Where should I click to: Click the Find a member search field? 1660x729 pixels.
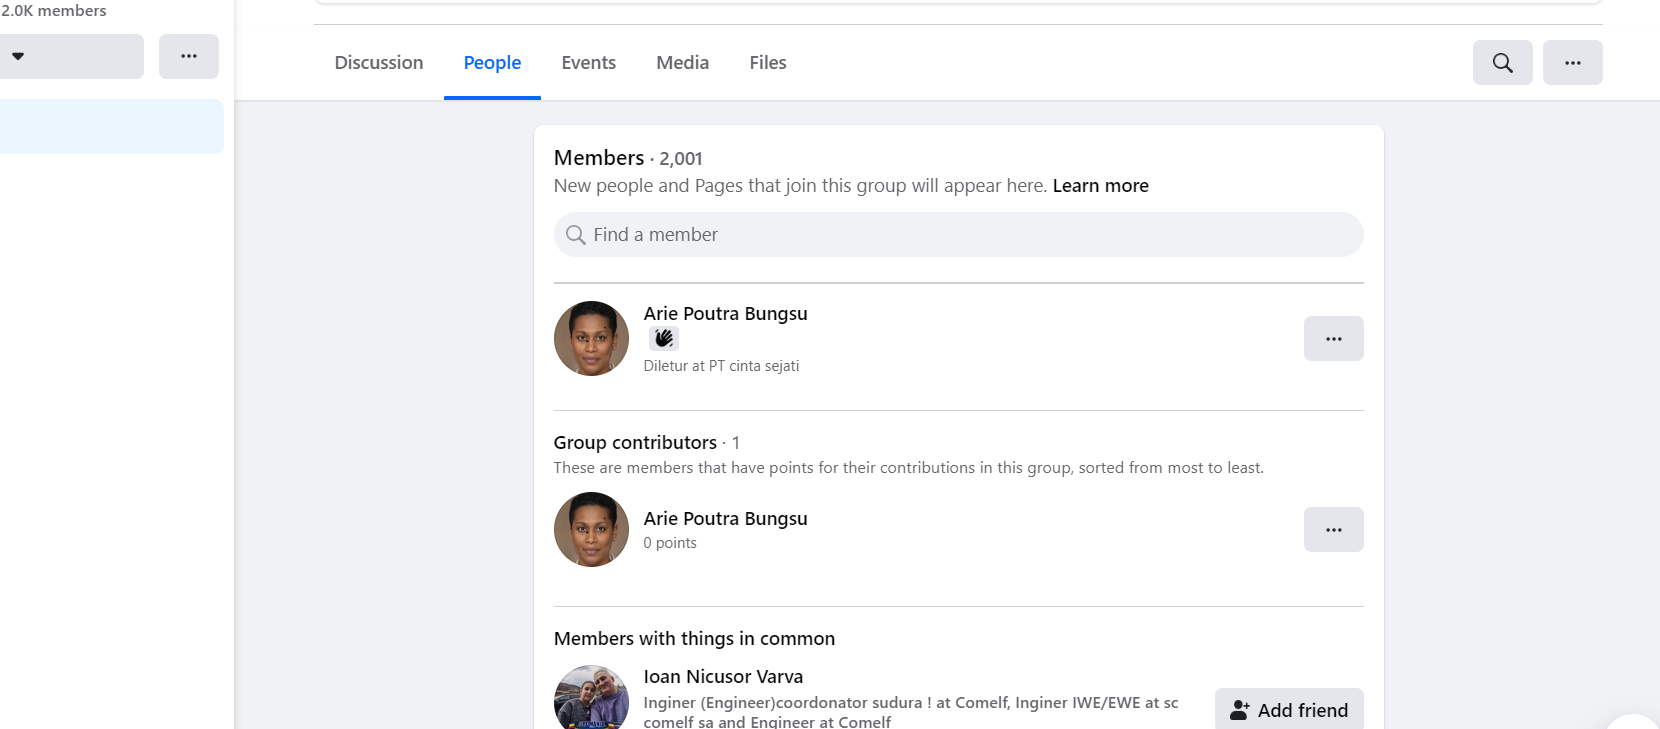tap(958, 234)
